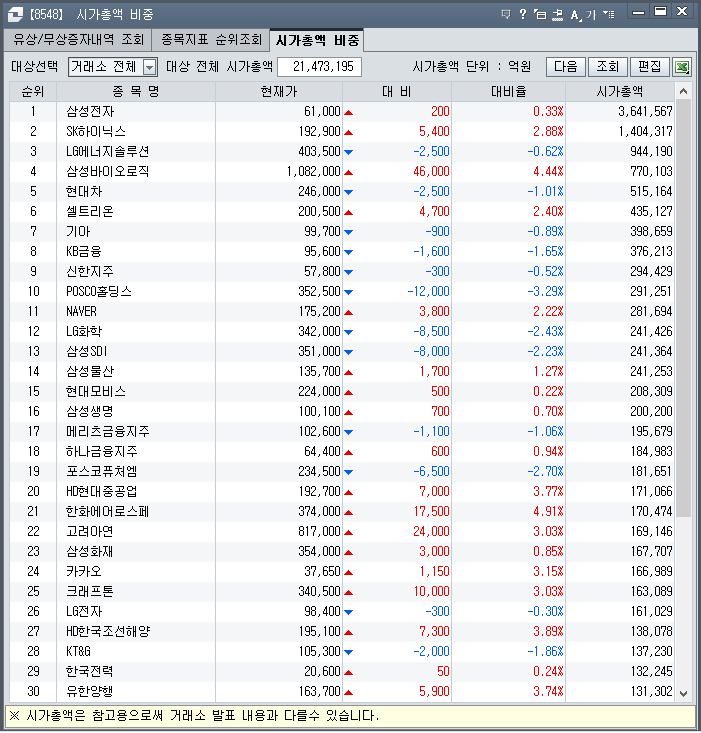Click 삼성바이오로직스 stock name

tap(107, 171)
